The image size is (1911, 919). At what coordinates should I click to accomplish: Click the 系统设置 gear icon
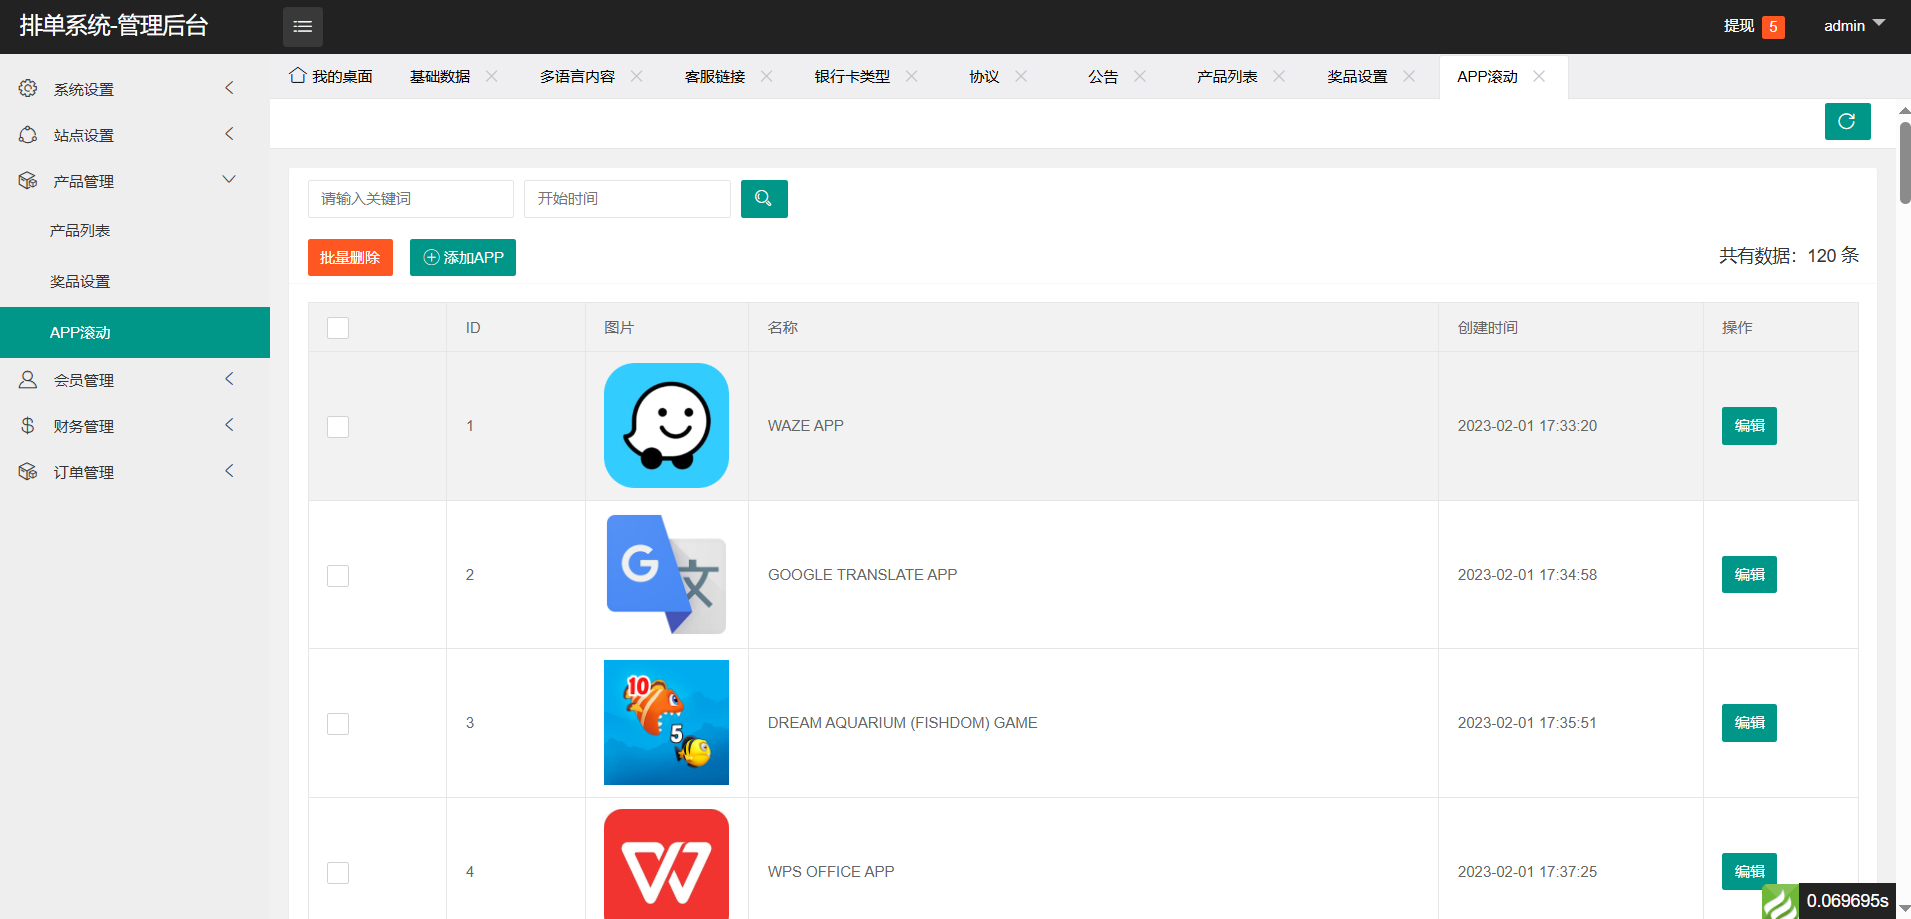point(28,89)
